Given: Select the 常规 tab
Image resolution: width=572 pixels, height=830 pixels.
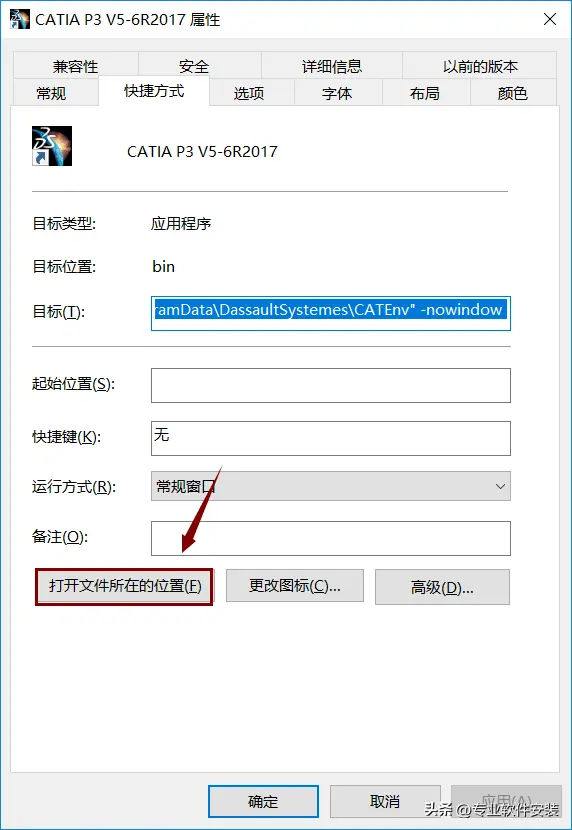Looking at the screenshot, I should point(51,93).
